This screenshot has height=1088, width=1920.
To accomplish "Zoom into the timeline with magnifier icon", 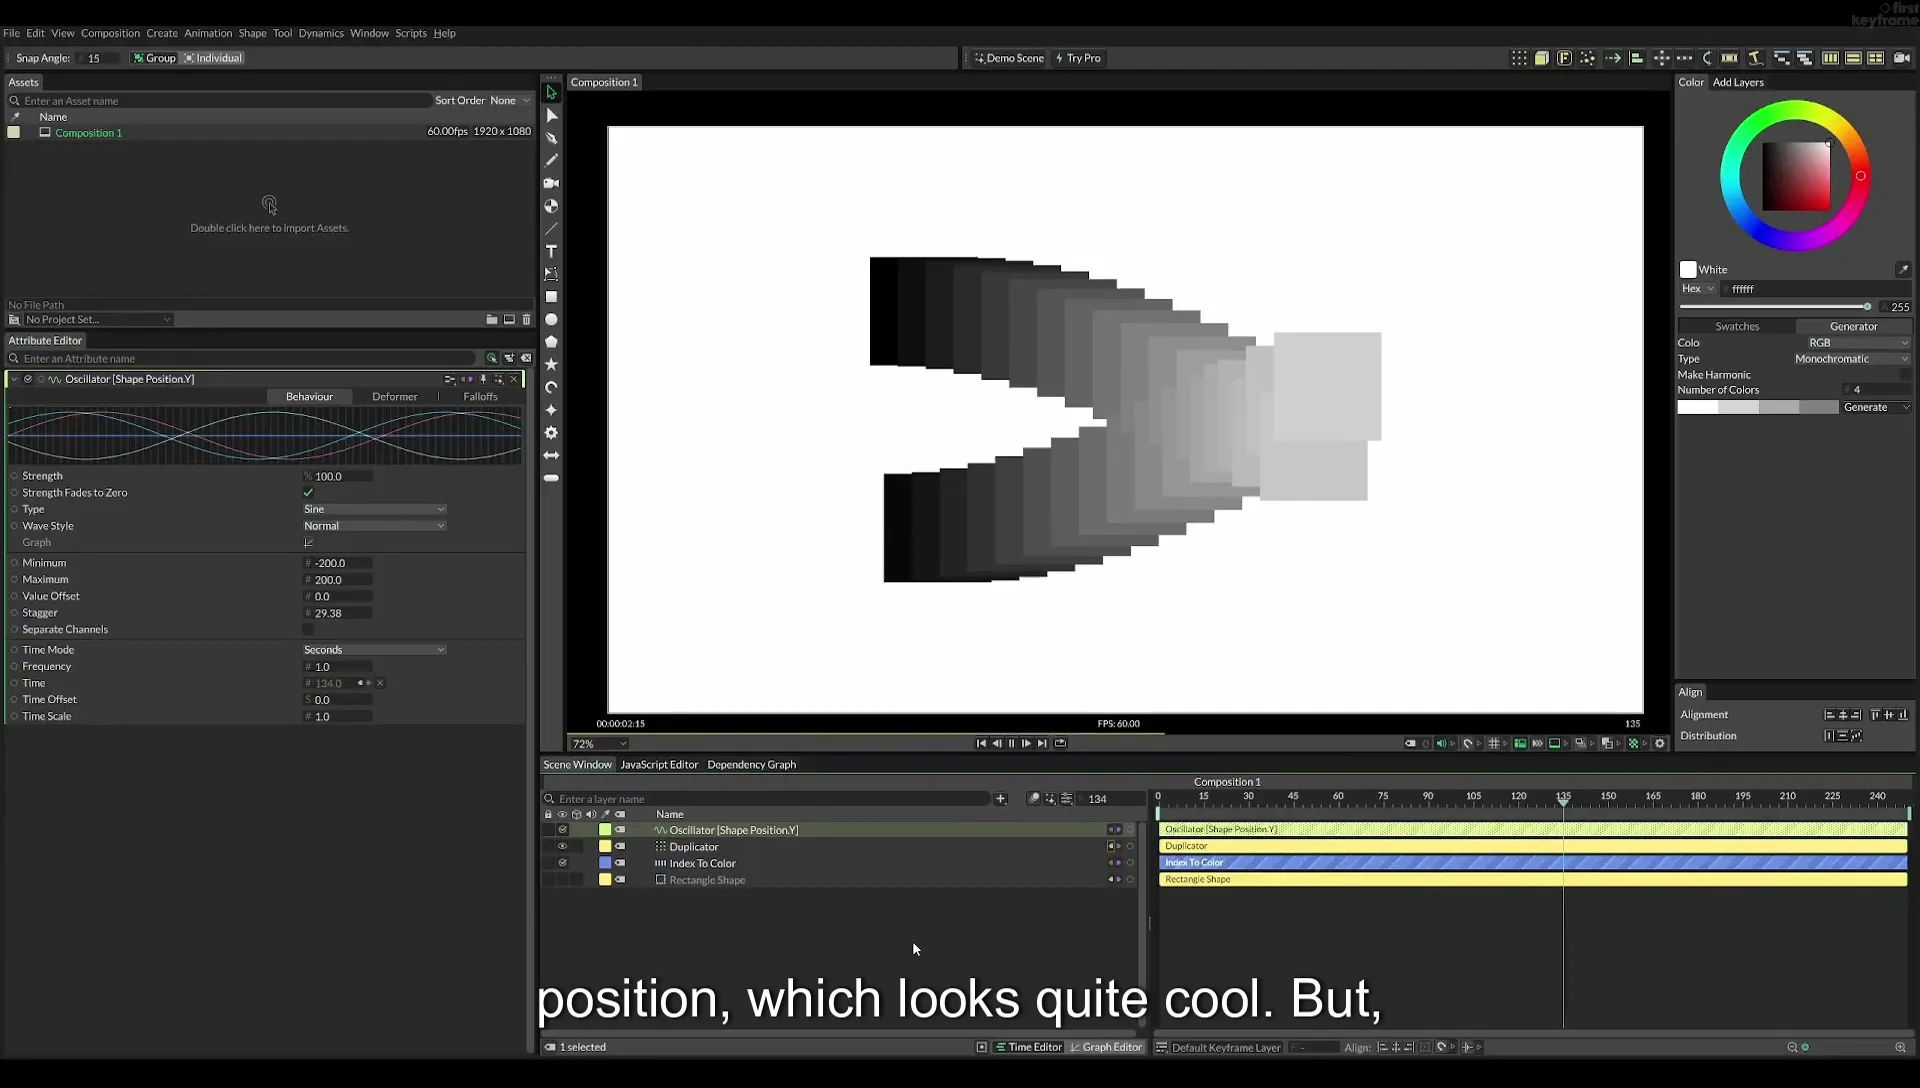I will click(1900, 1047).
